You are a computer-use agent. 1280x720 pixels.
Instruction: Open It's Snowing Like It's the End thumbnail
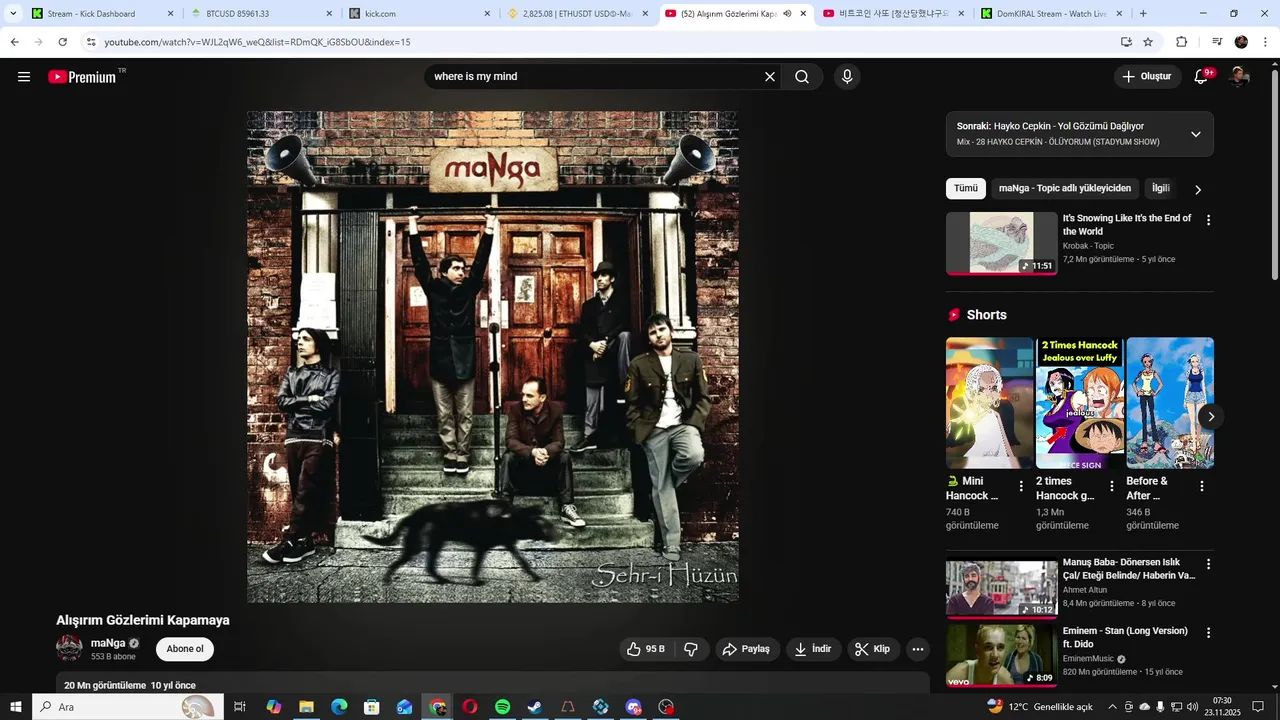tap(1002, 243)
